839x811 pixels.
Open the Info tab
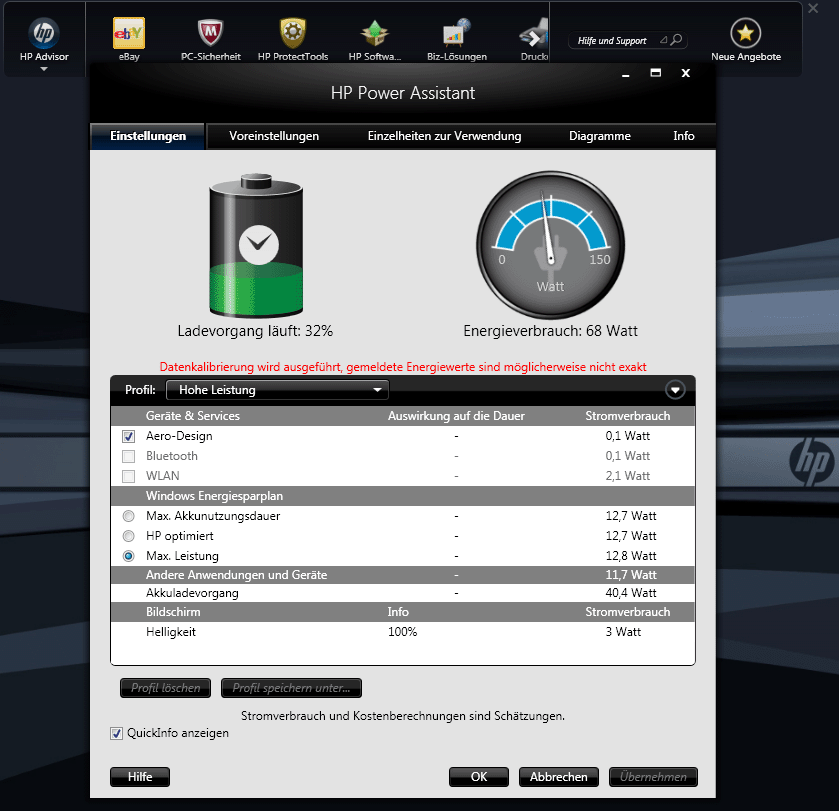point(684,136)
